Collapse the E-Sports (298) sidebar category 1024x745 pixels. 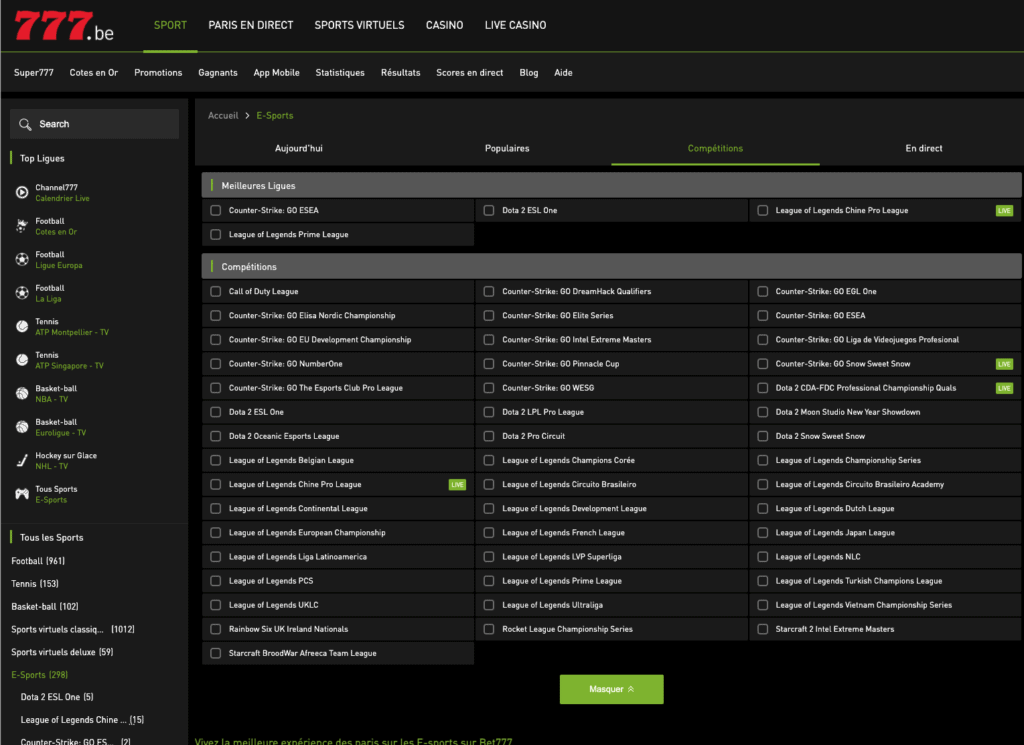tap(39, 674)
